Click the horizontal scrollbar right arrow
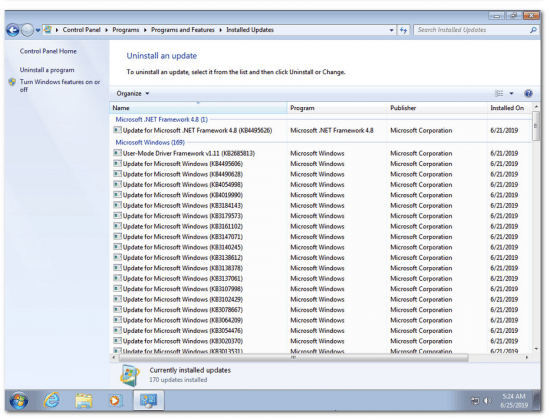This screenshot has height=420, width=550. coord(527,358)
